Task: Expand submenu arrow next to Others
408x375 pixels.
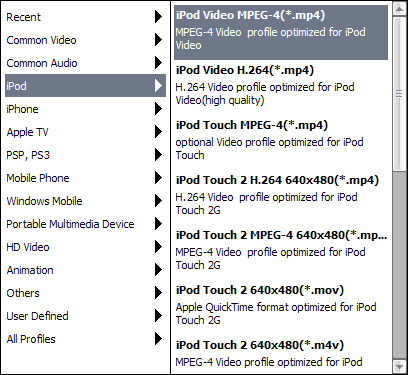Action: click(x=158, y=293)
